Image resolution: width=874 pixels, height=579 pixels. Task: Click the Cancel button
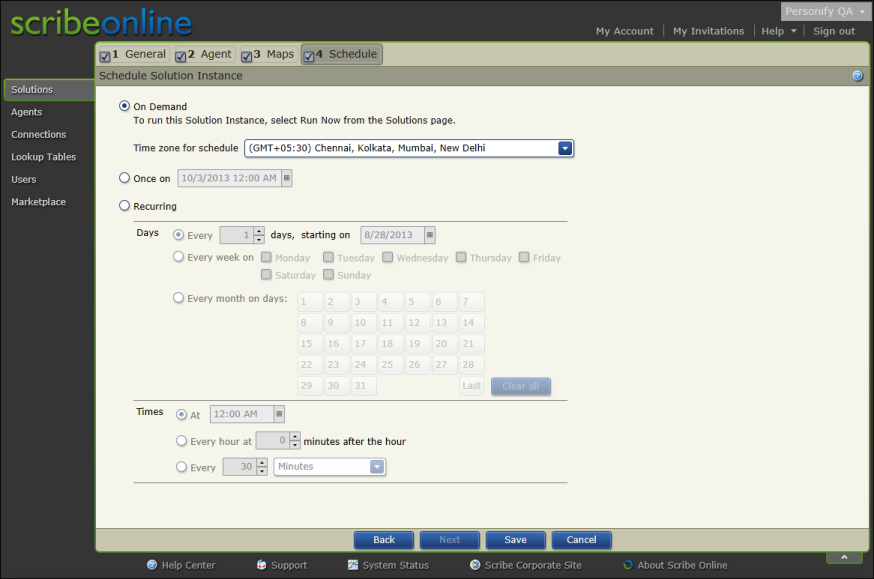(581, 539)
